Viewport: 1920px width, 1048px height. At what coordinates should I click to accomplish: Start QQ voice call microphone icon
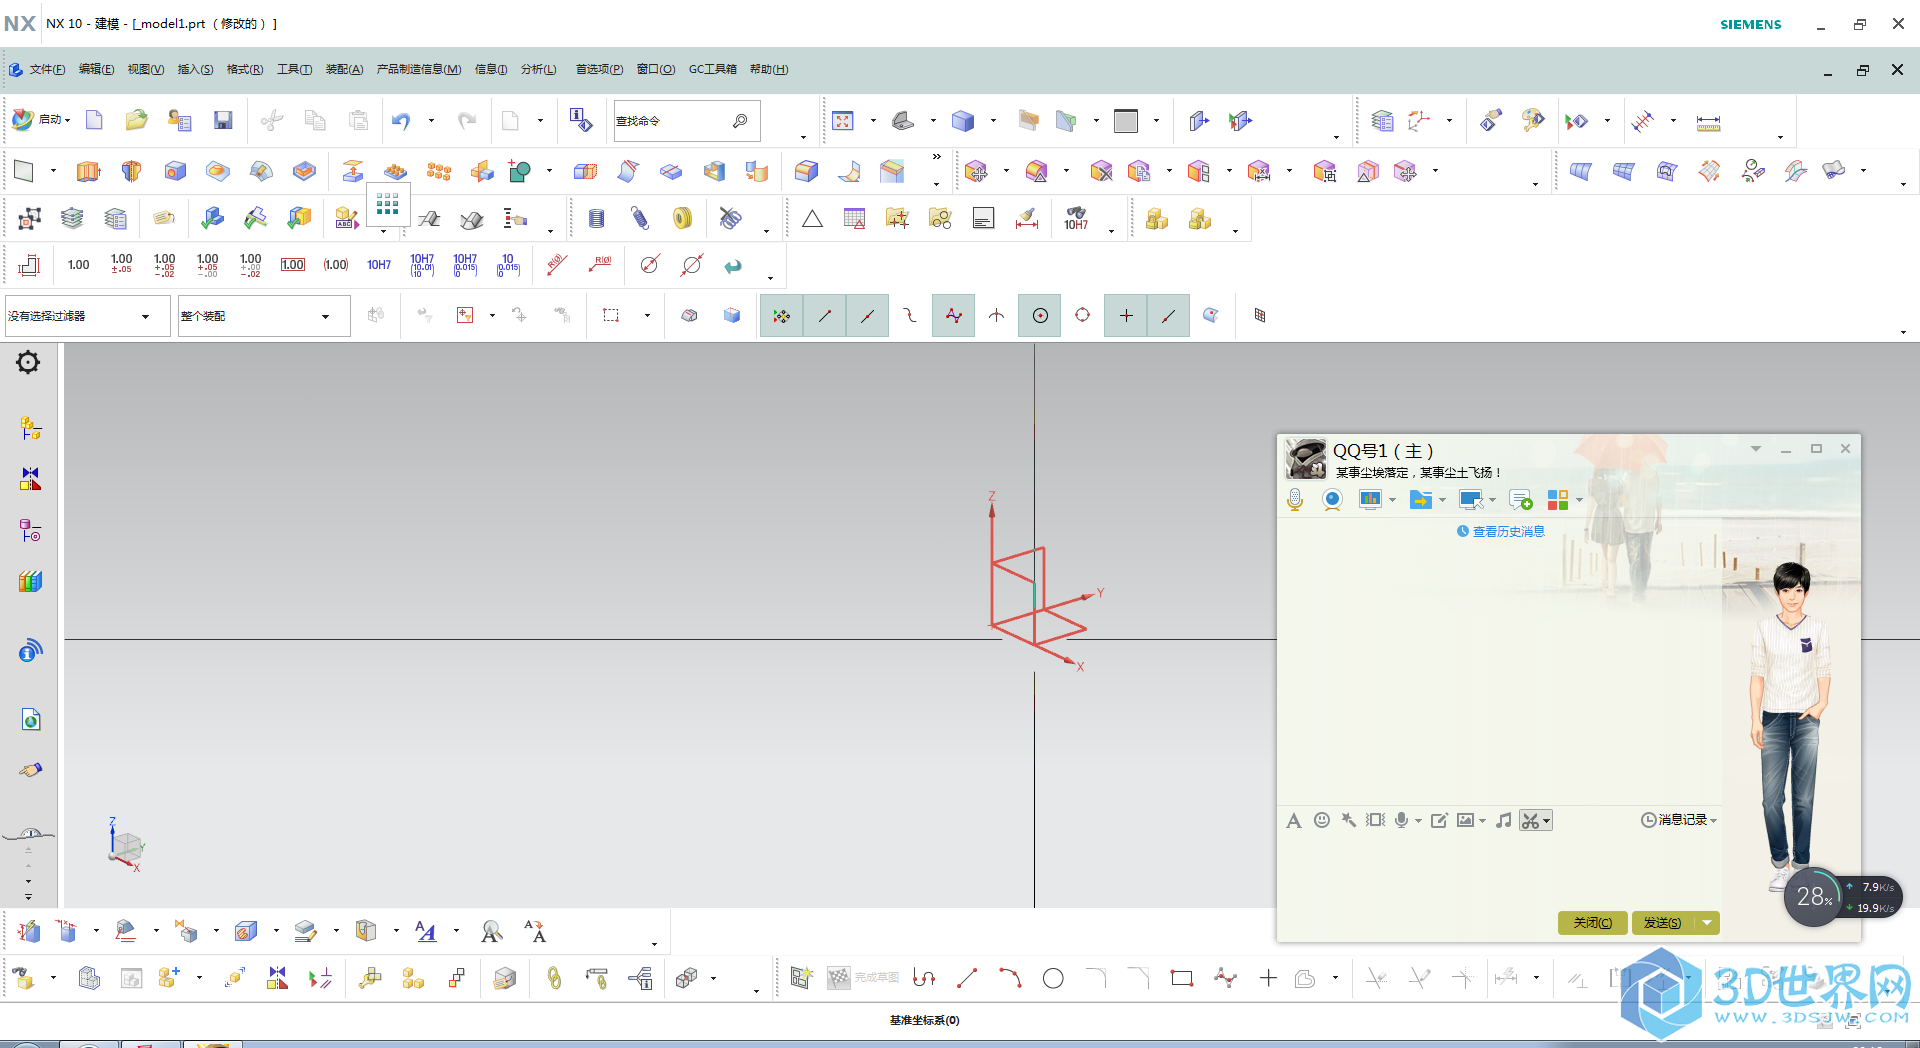pyautogui.click(x=1295, y=499)
